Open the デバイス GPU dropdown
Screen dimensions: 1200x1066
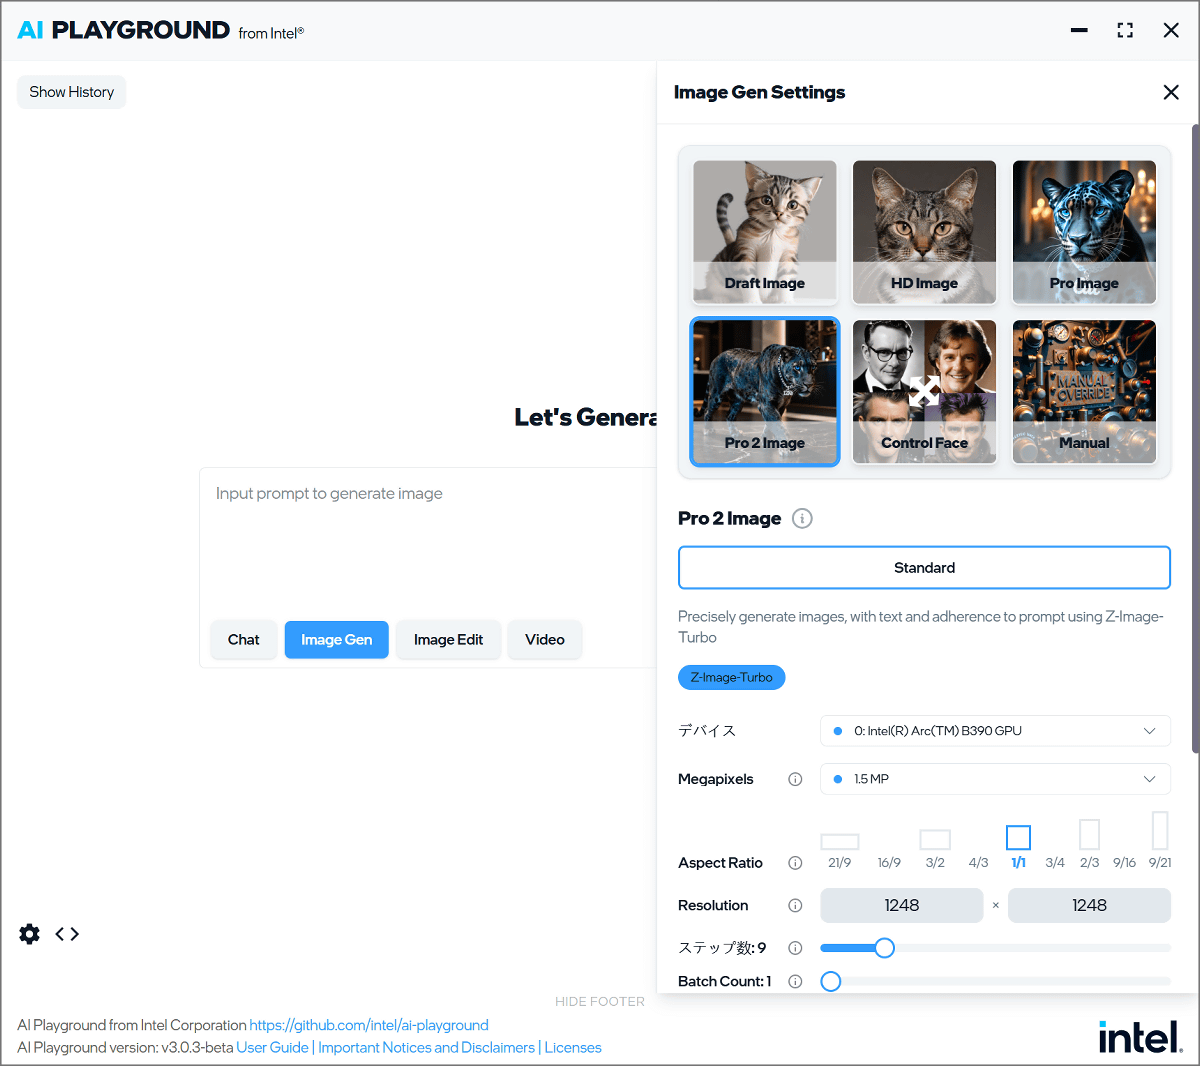coord(995,731)
